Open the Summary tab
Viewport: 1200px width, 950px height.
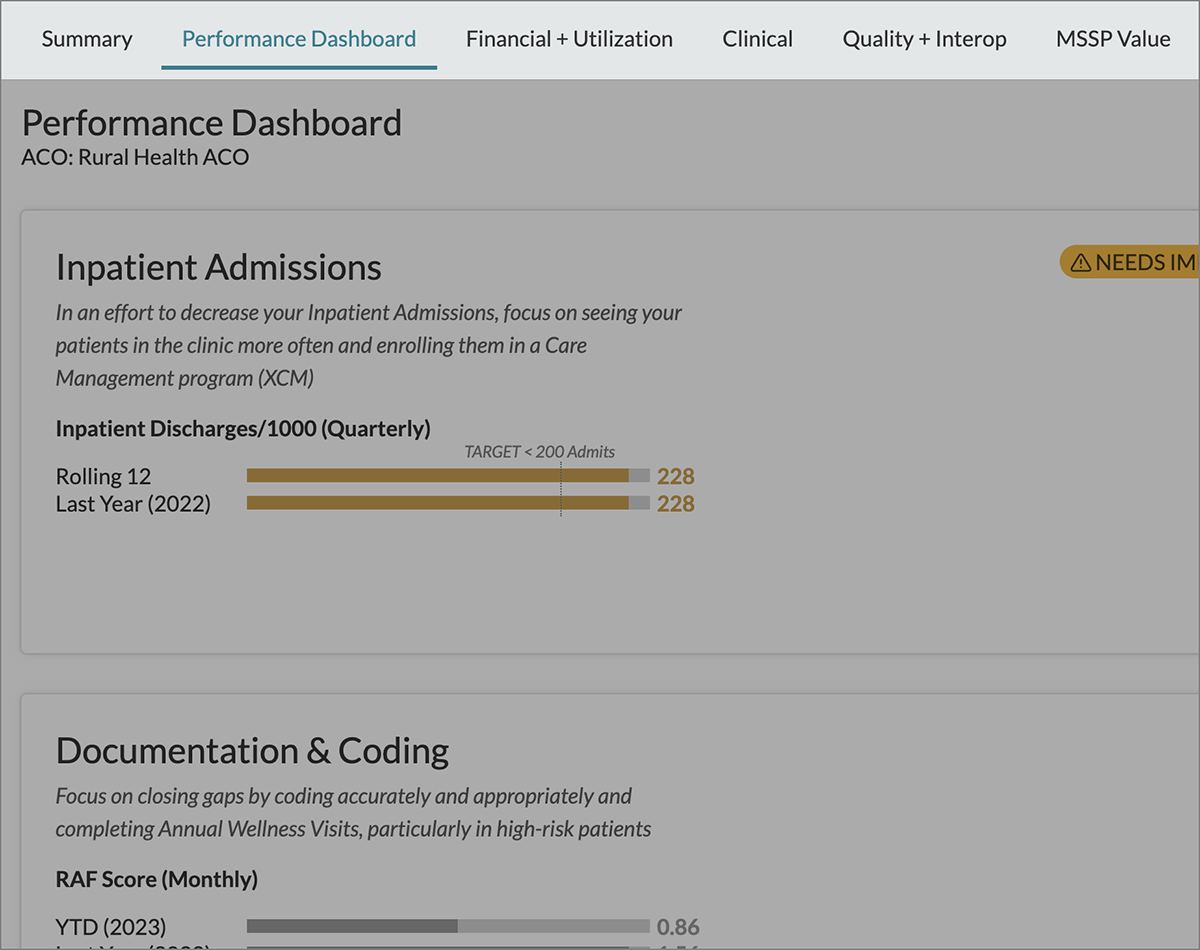click(87, 39)
